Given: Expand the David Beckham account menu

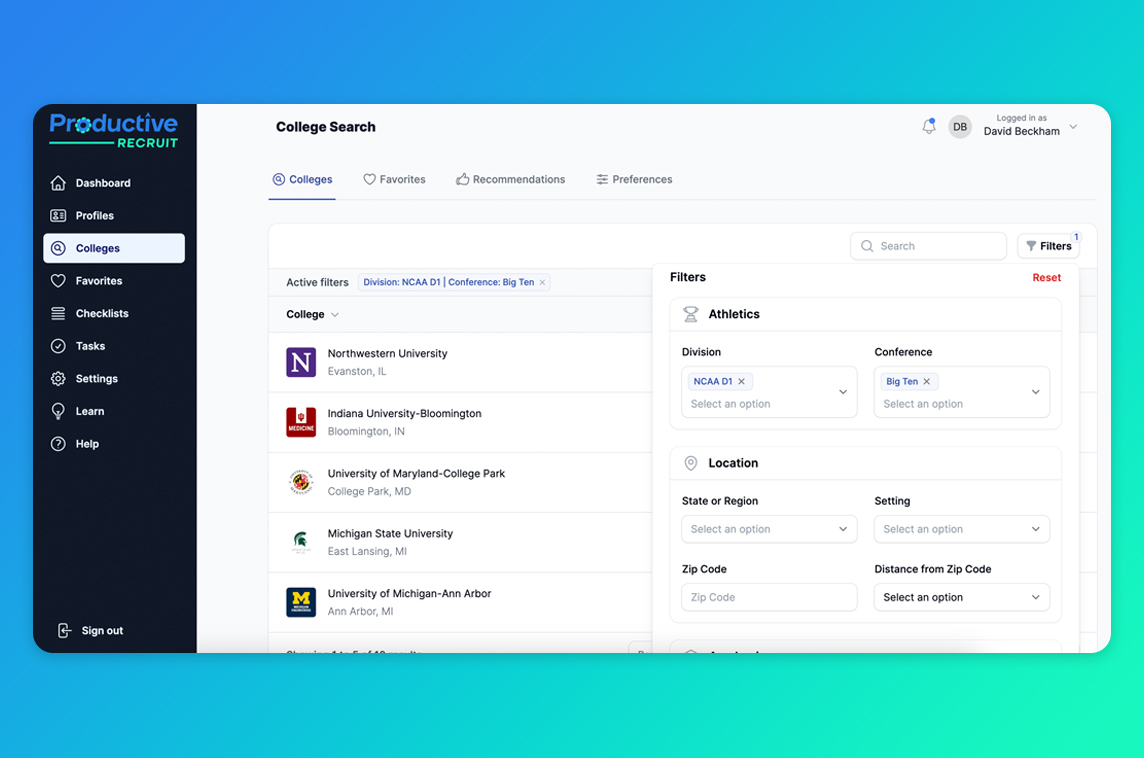Looking at the screenshot, I should coord(1073,126).
